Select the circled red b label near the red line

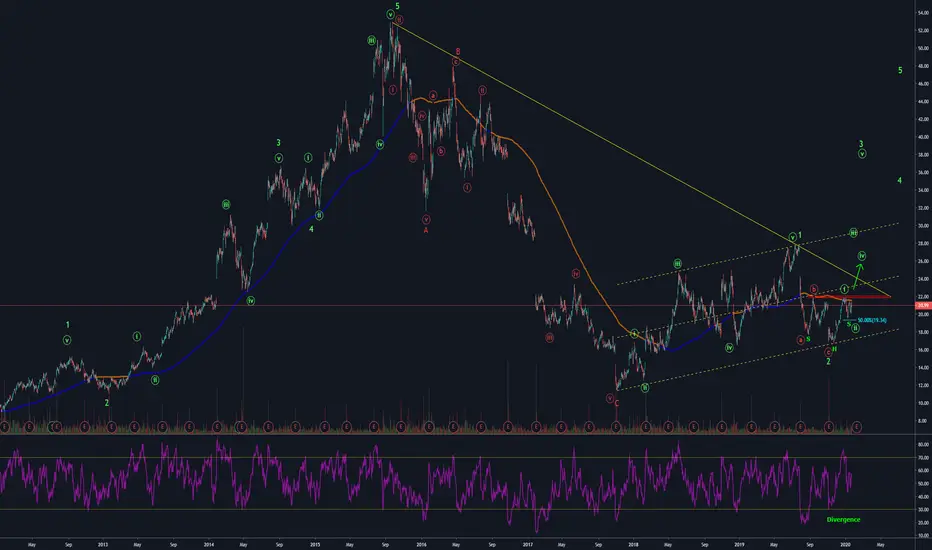pyautogui.click(x=814, y=288)
